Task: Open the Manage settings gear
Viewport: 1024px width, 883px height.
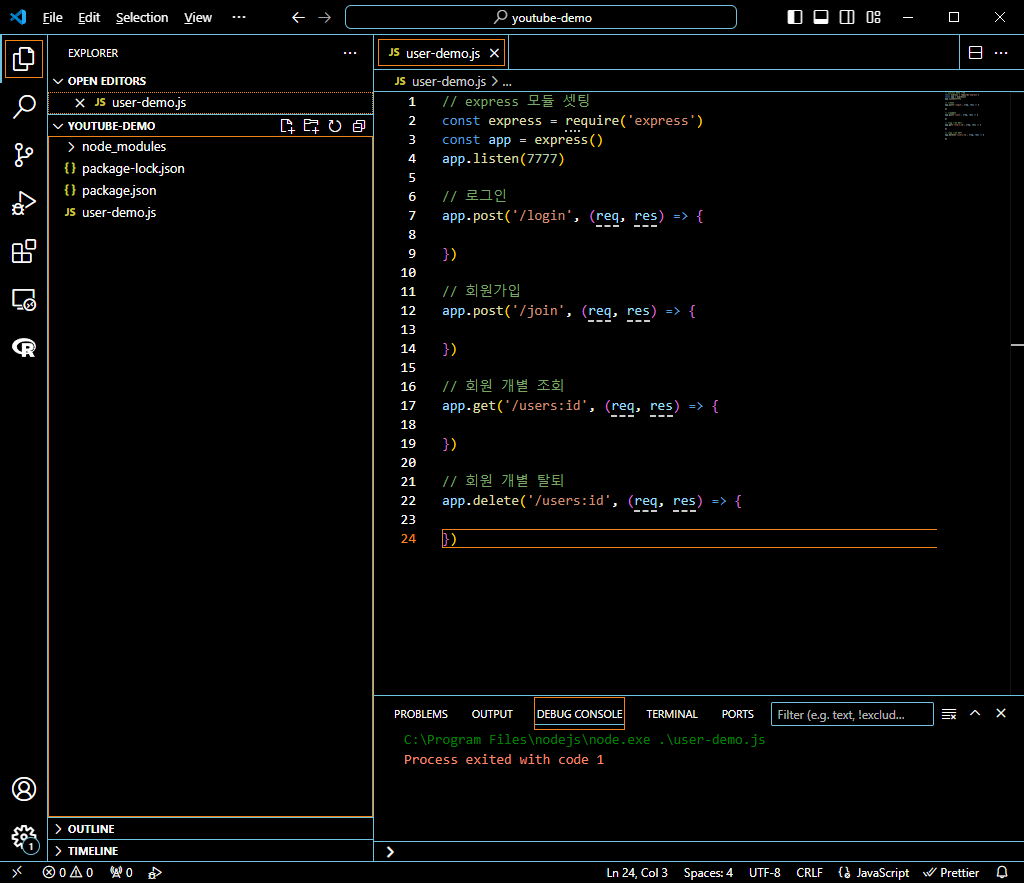Action: [x=24, y=837]
